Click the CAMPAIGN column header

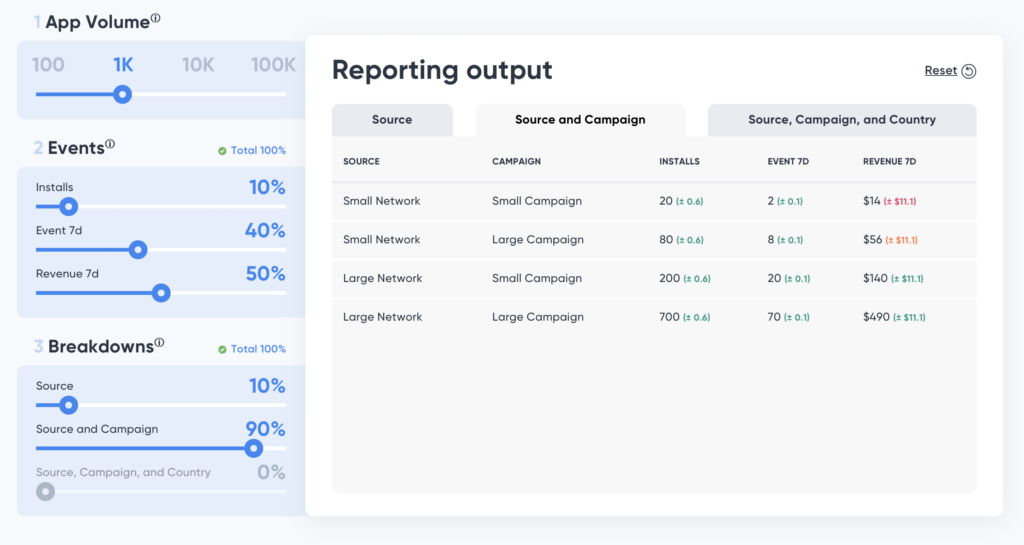tap(516, 161)
